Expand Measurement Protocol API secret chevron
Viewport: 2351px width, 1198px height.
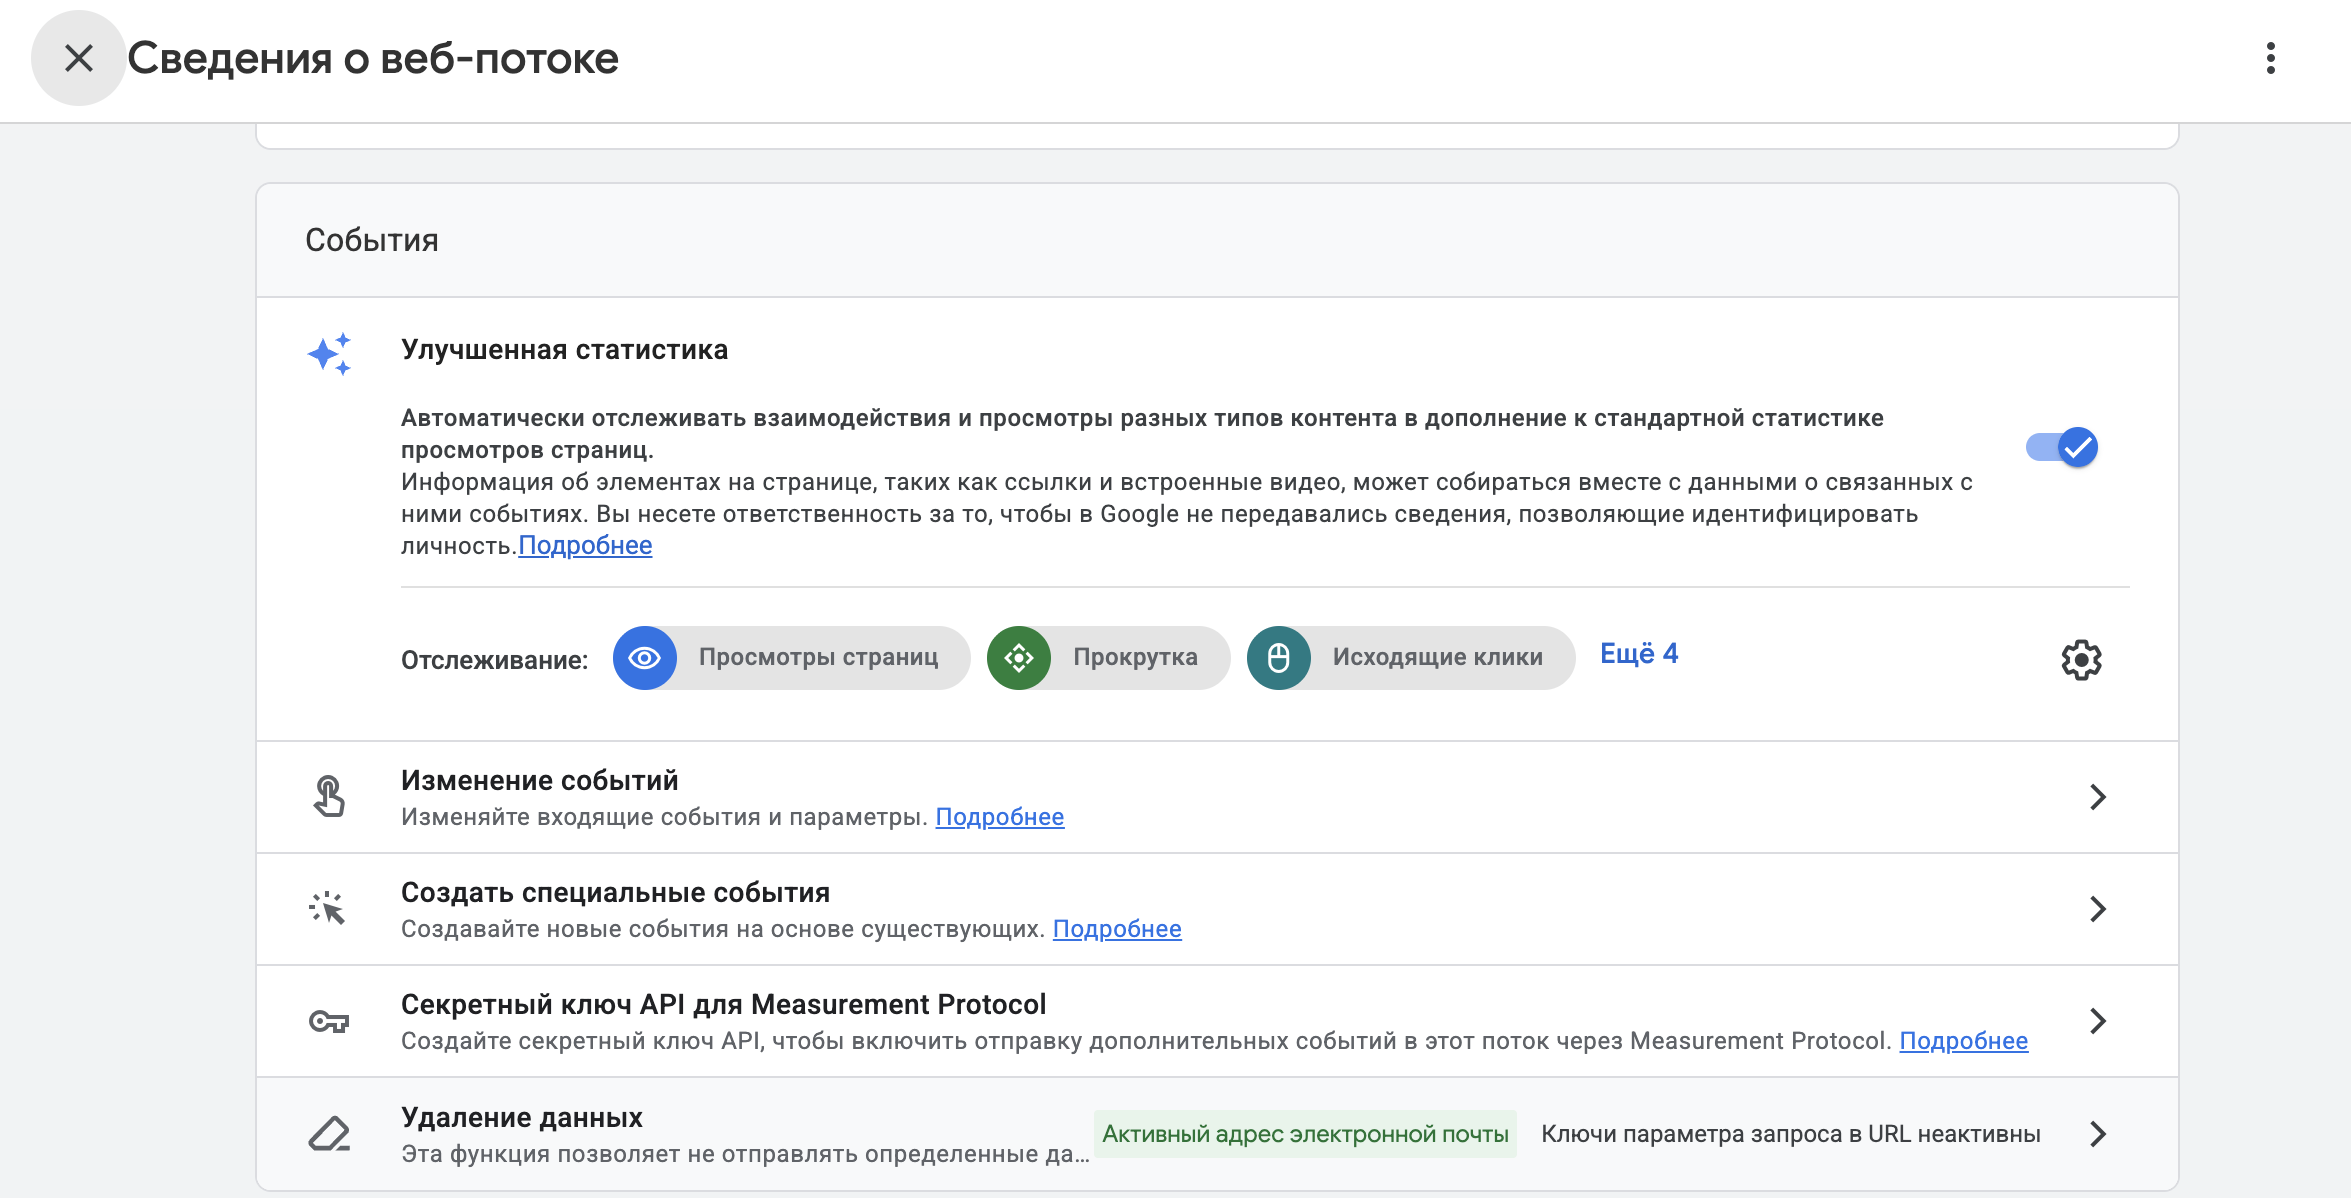tap(2098, 1021)
